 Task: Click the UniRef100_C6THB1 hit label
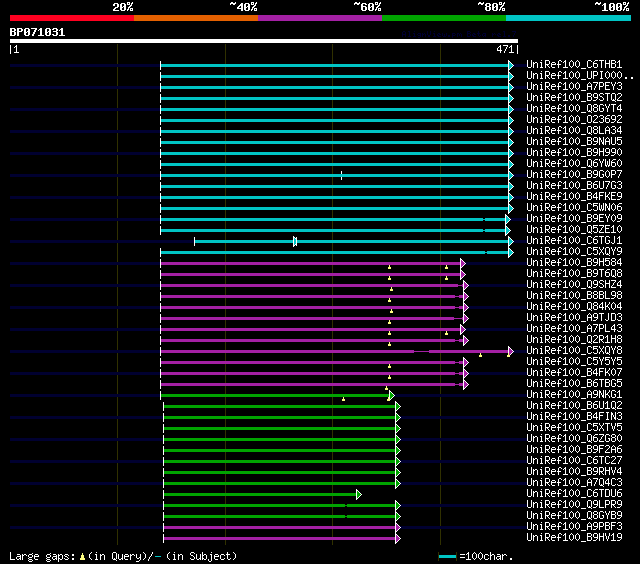click(574, 64)
